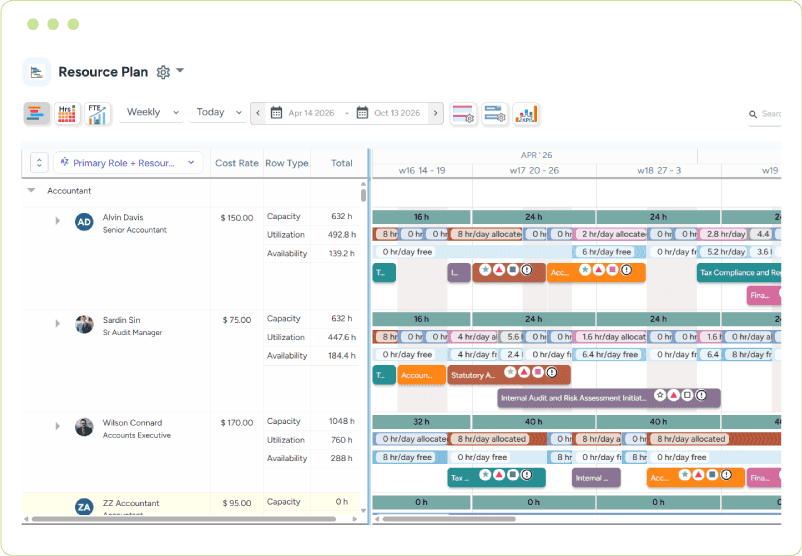Edit the Apr 14 2026 start date

[x=311, y=113]
